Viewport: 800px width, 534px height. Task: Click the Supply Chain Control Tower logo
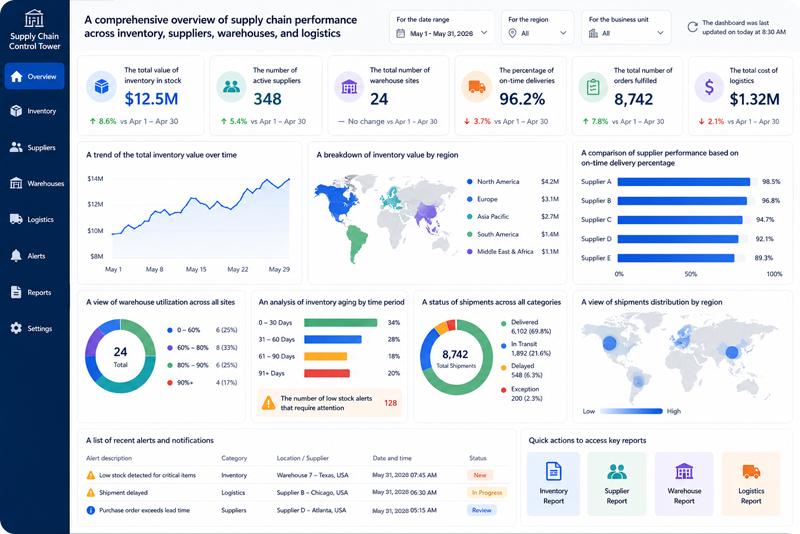click(34, 18)
